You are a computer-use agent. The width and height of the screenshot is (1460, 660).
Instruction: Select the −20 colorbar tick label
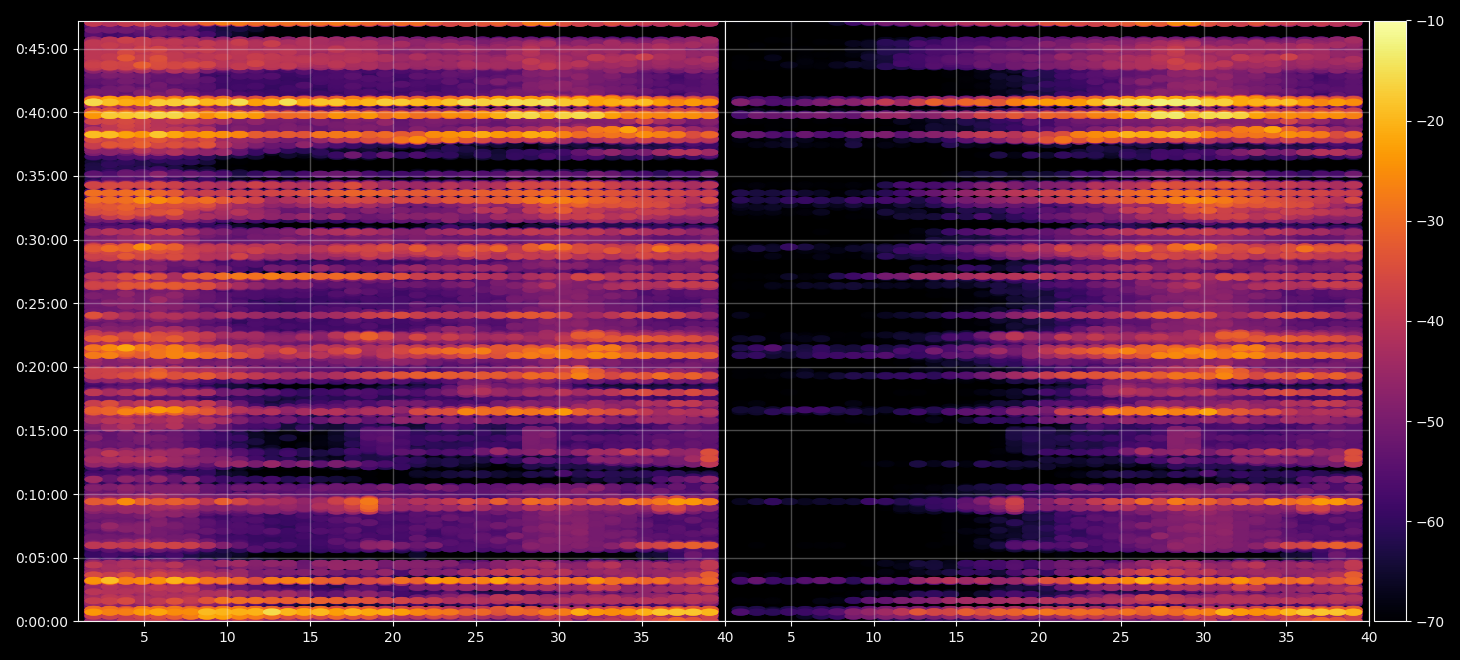(1430, 121)
